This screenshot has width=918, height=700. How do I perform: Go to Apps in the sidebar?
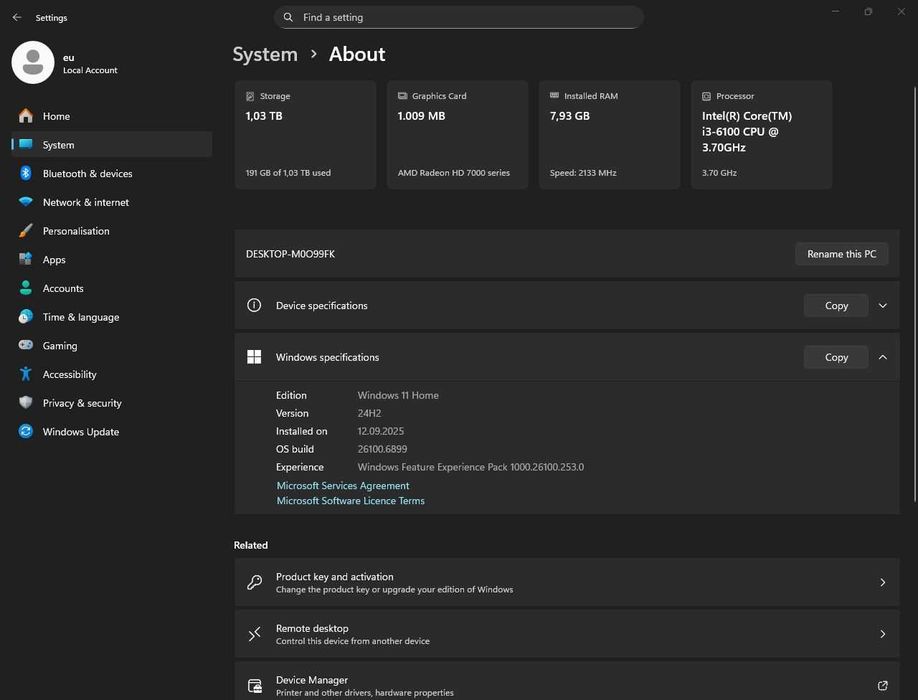point(54,260)
